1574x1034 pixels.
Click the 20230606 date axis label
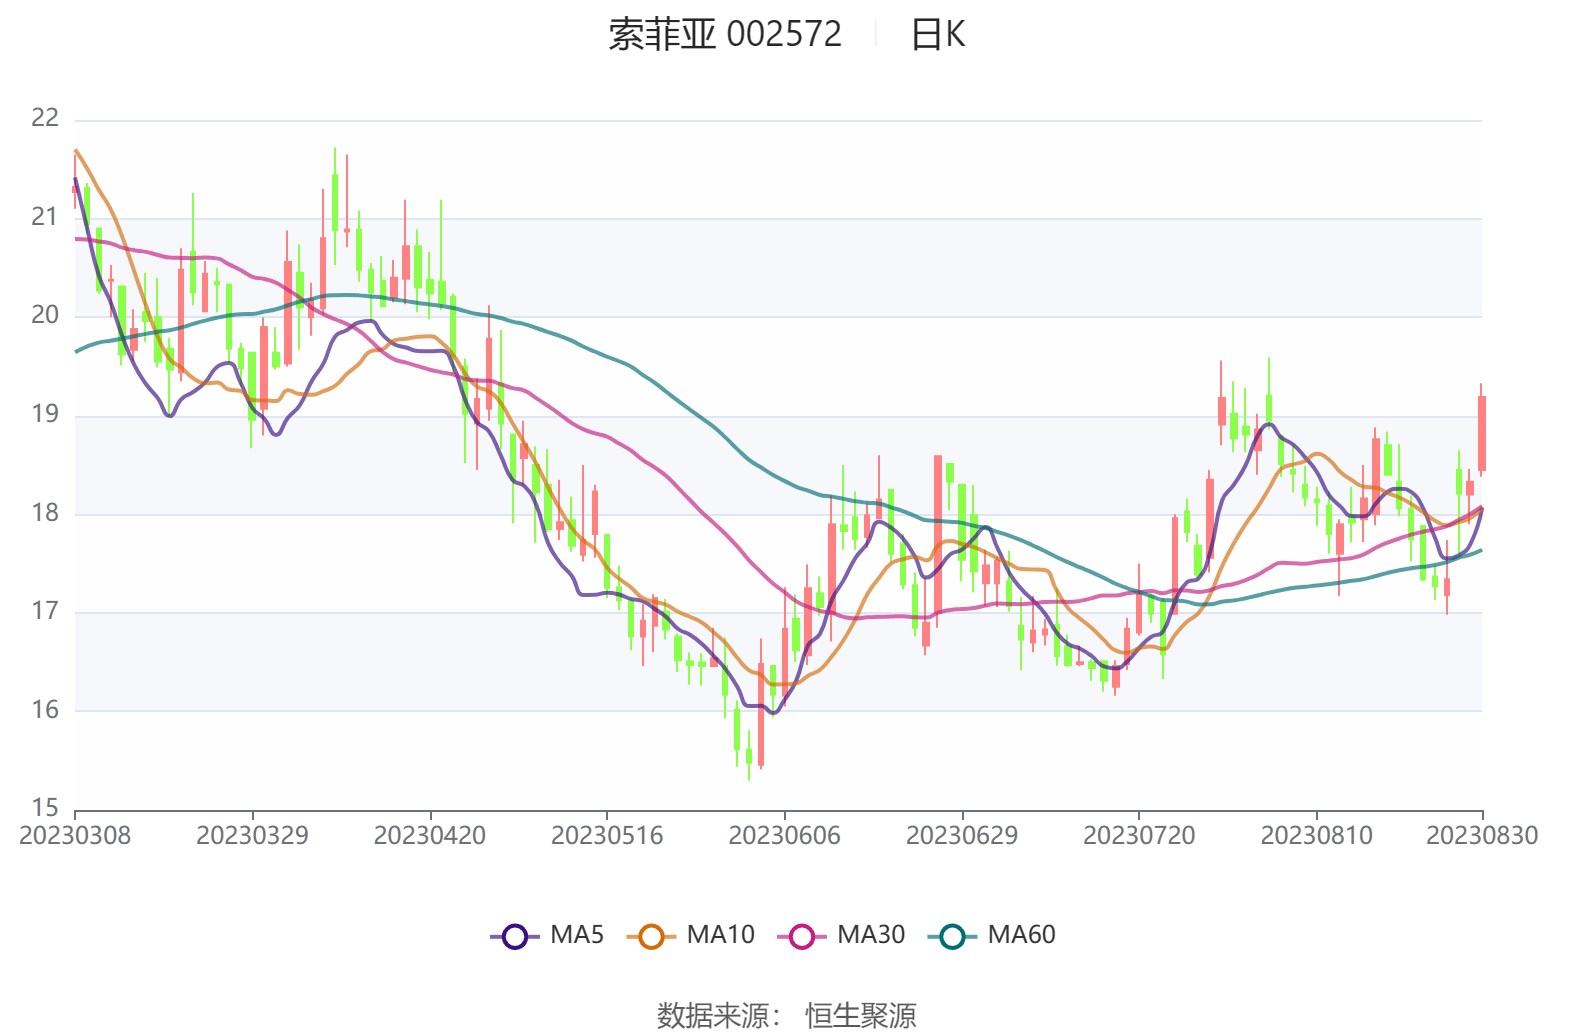[784, 836]
